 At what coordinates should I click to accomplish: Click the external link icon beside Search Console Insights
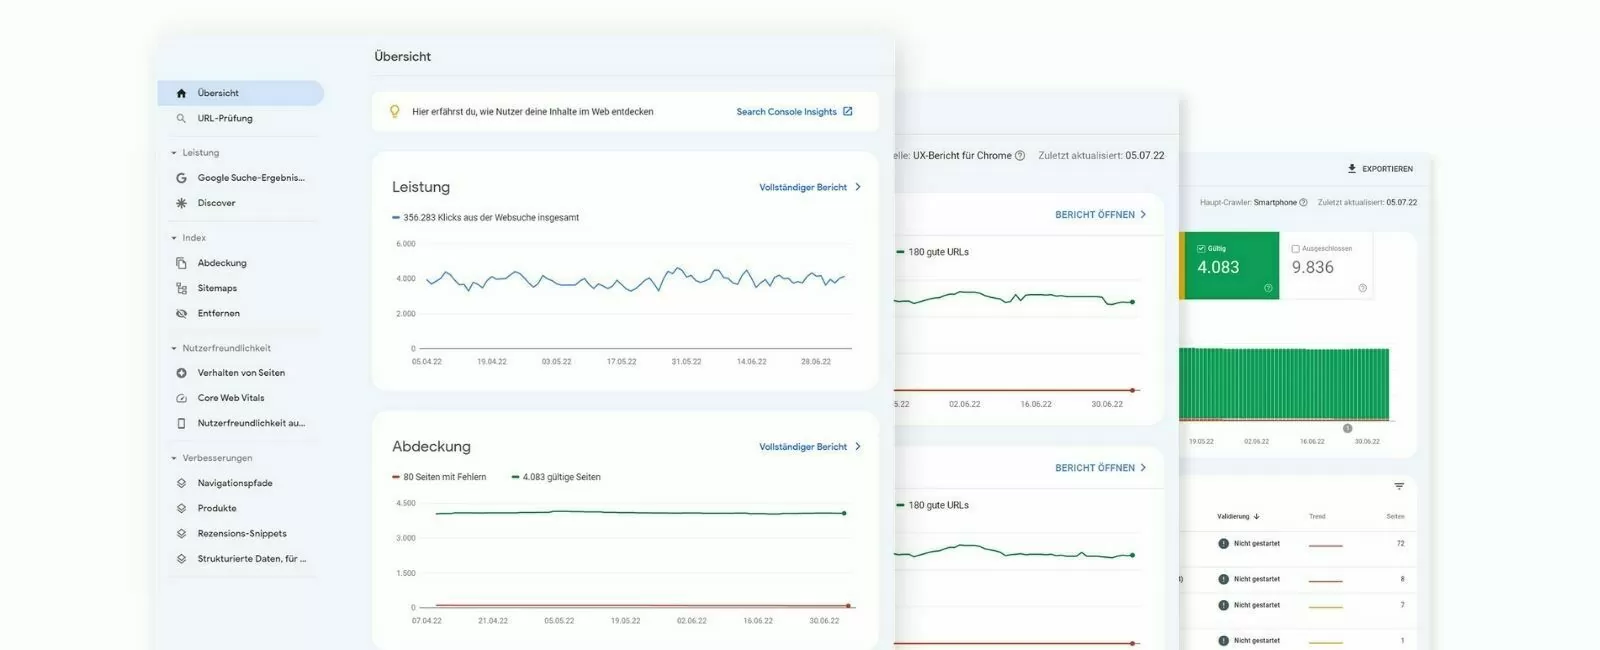point(848,111)
